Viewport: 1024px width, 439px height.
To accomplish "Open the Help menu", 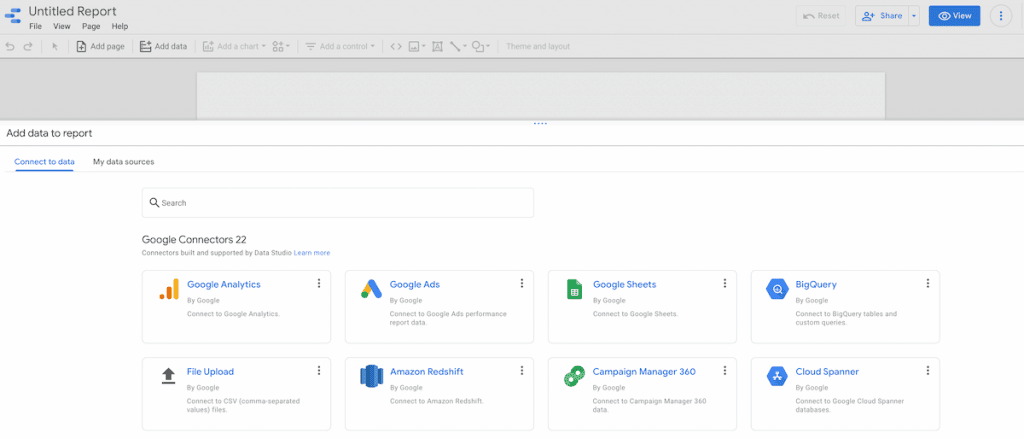I will coord(120,27).
